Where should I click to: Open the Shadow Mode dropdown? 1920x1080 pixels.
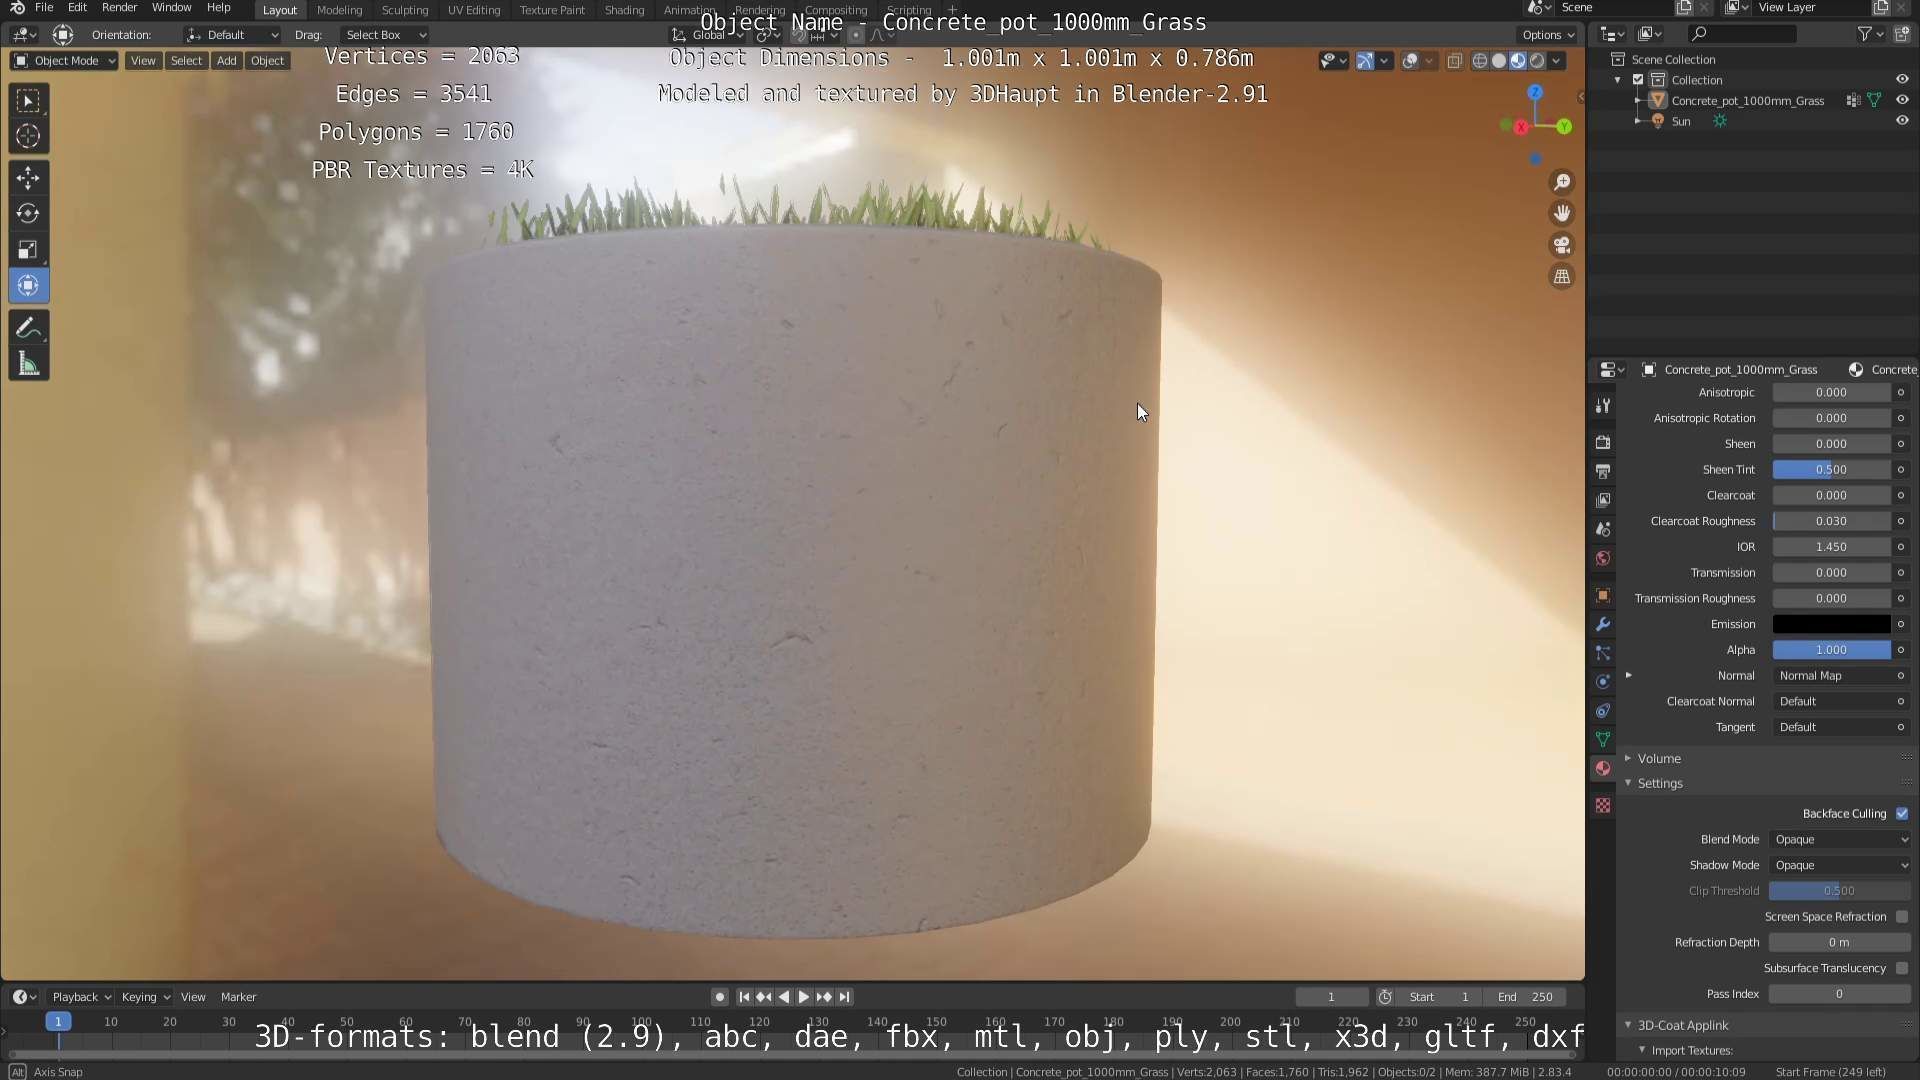pos(1840,866)
